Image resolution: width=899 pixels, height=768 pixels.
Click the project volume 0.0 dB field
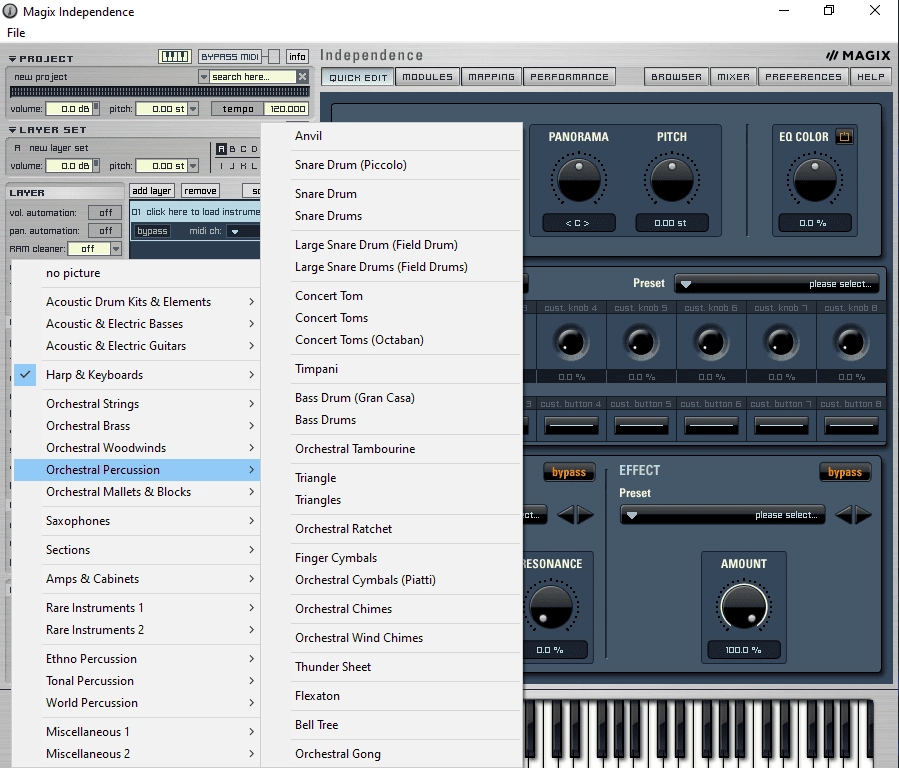tap(69, 108)
